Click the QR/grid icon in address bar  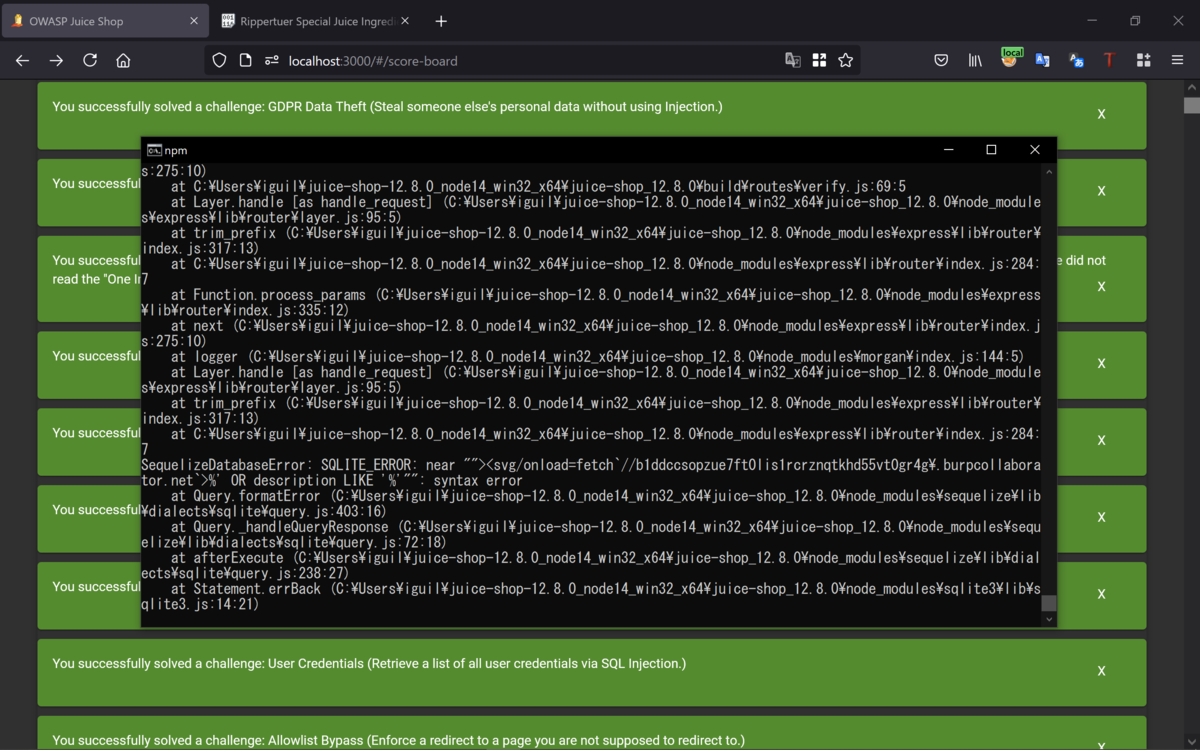click(x=819, y=60)
